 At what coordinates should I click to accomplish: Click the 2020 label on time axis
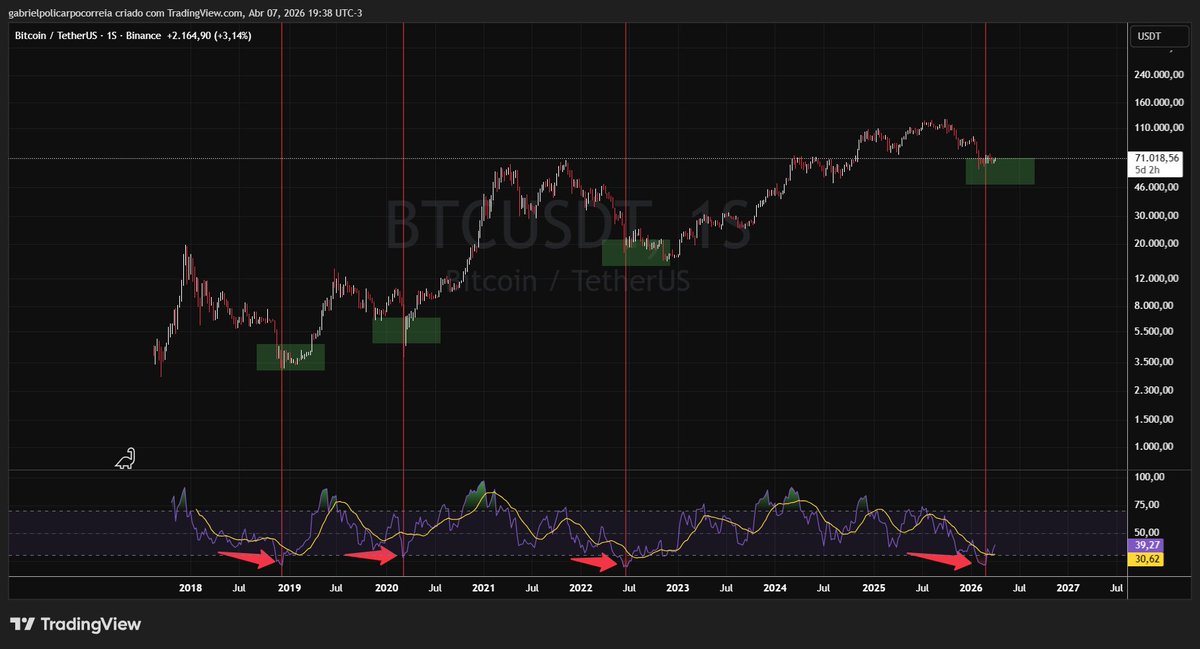point(386,590)
